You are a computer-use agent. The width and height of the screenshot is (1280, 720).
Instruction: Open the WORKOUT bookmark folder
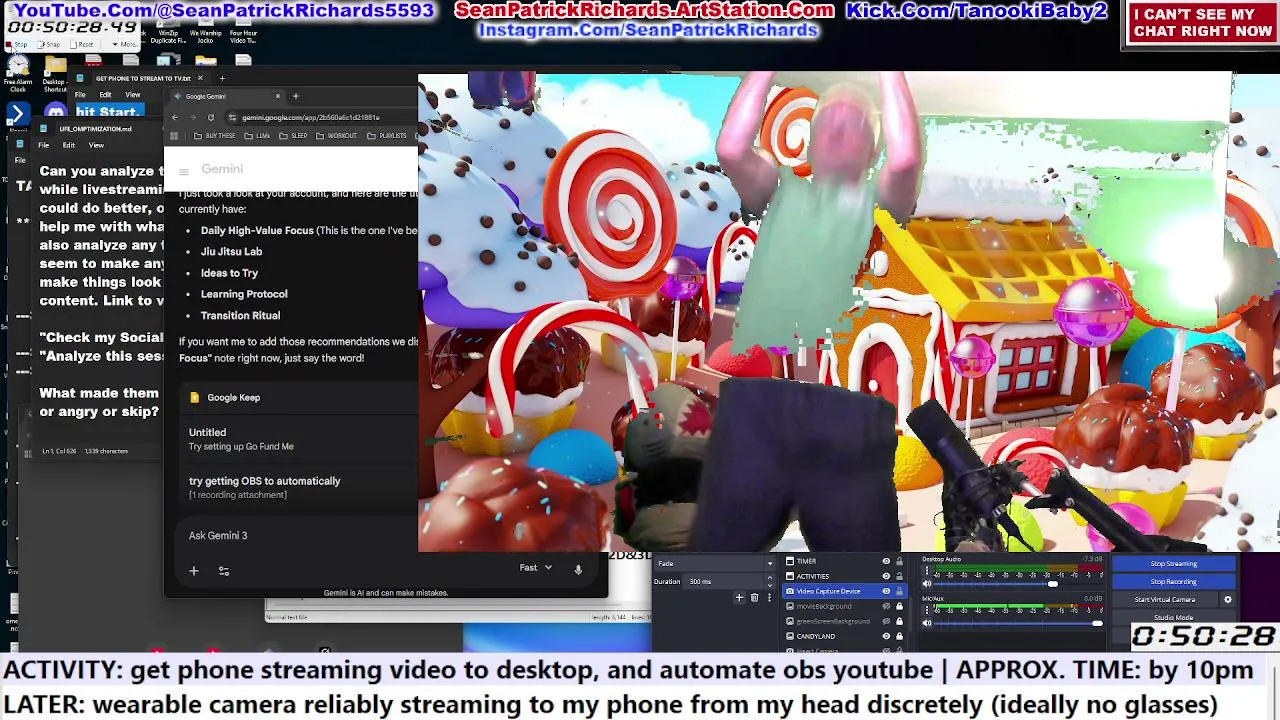pos(336,135)
